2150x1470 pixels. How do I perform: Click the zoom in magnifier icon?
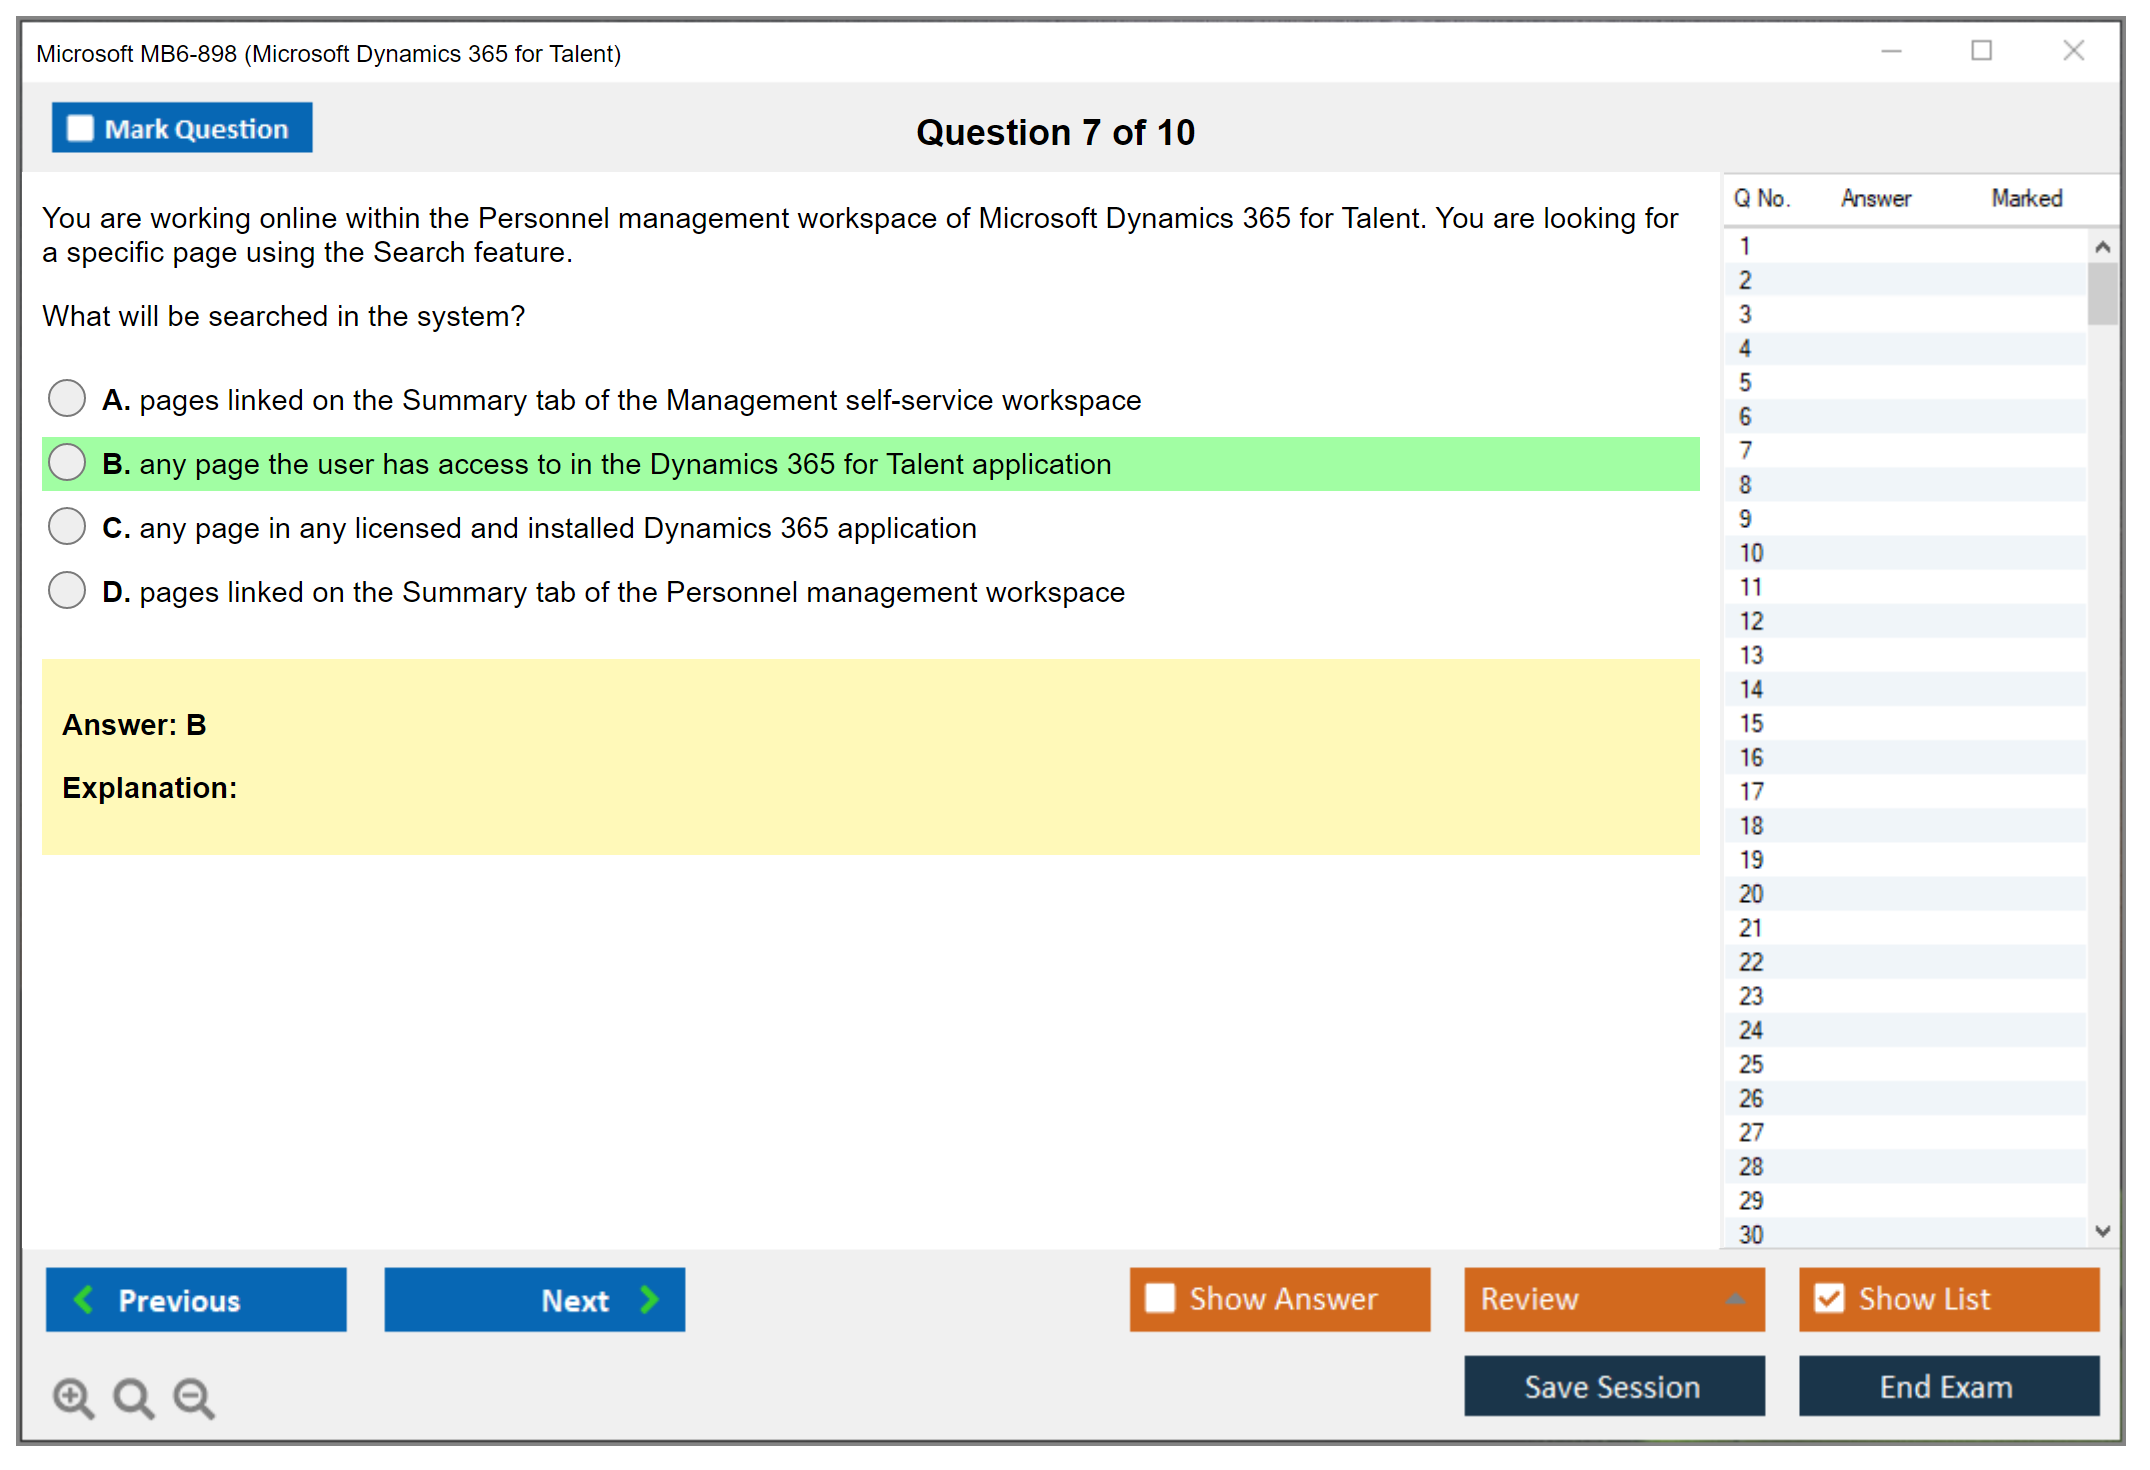click(73, 1397)
